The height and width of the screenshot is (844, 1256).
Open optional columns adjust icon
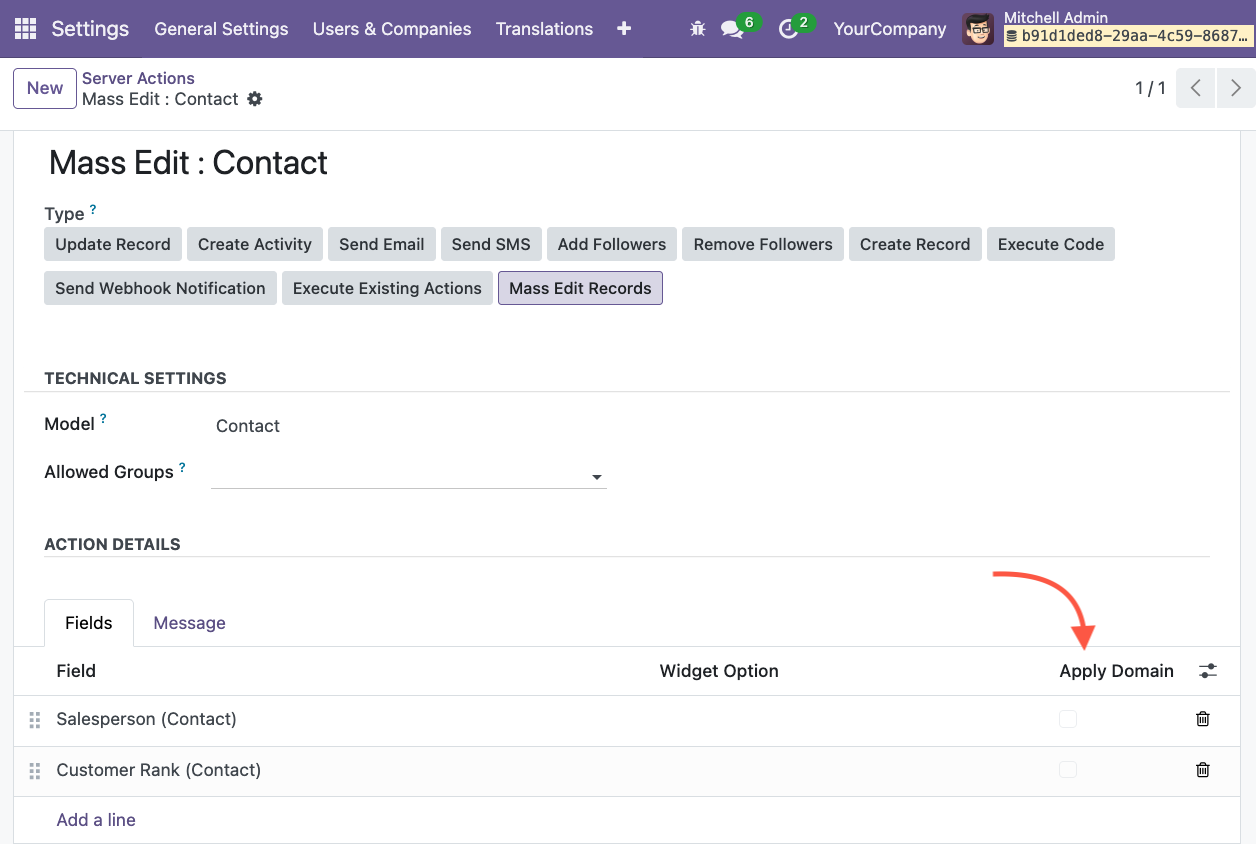coord(1208,671)
